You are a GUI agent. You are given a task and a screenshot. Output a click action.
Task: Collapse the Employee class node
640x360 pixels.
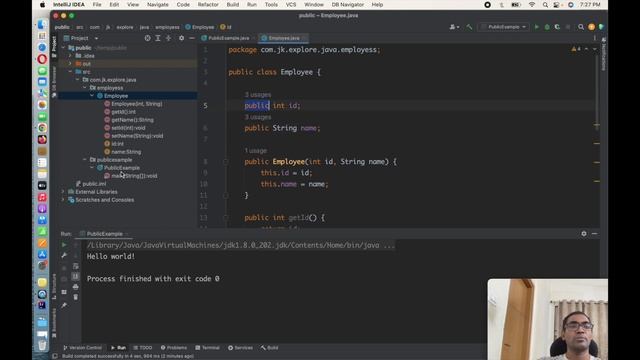click(x=92, y=96)
